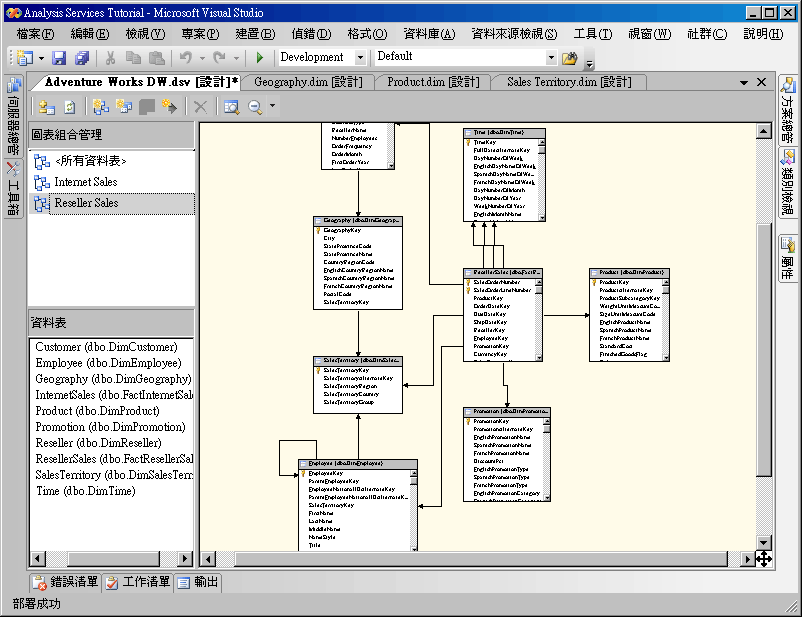
Task: Expand the Zoom level dropdown arrow
Action: (x=272, y=106)
